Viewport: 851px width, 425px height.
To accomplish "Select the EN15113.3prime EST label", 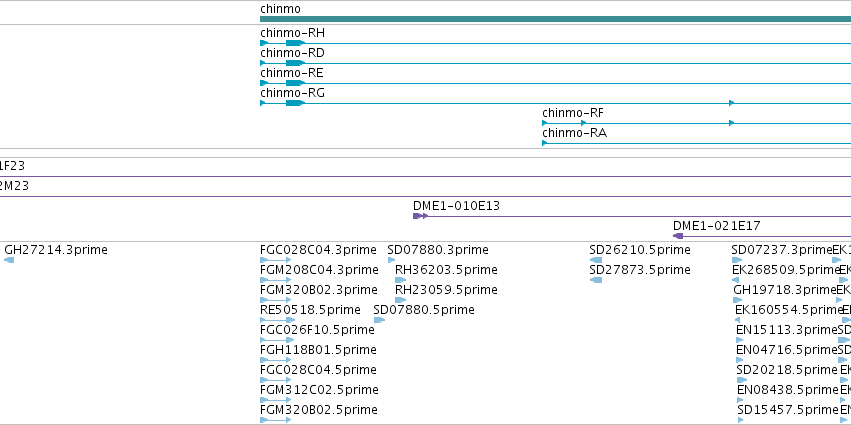I will 786,330.
